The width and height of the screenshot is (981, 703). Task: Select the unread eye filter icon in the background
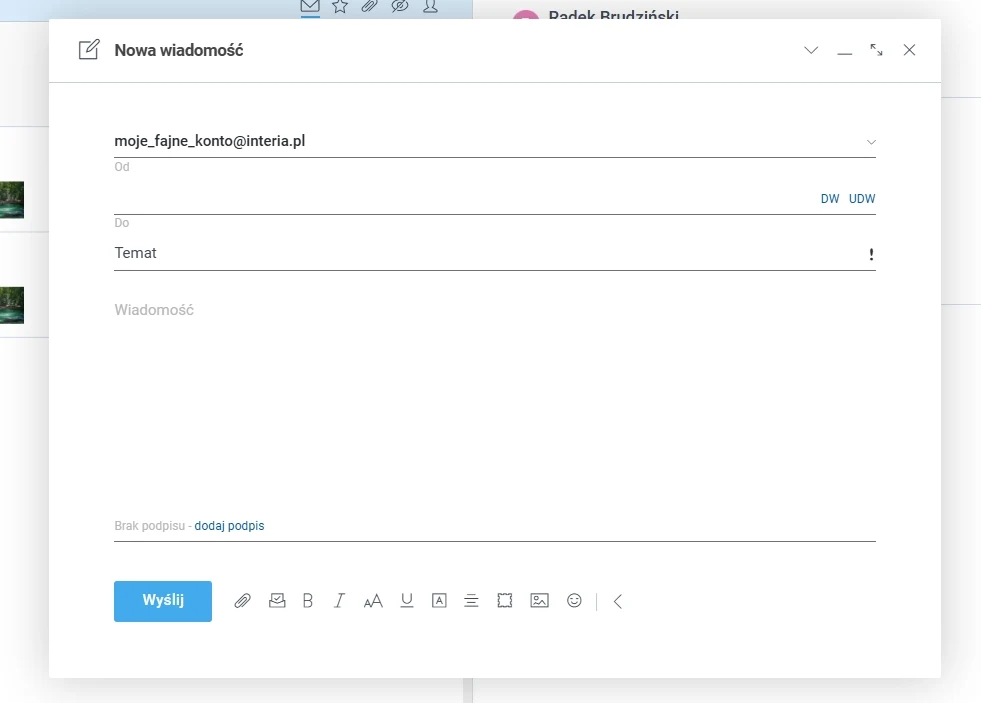coord(400,7)
